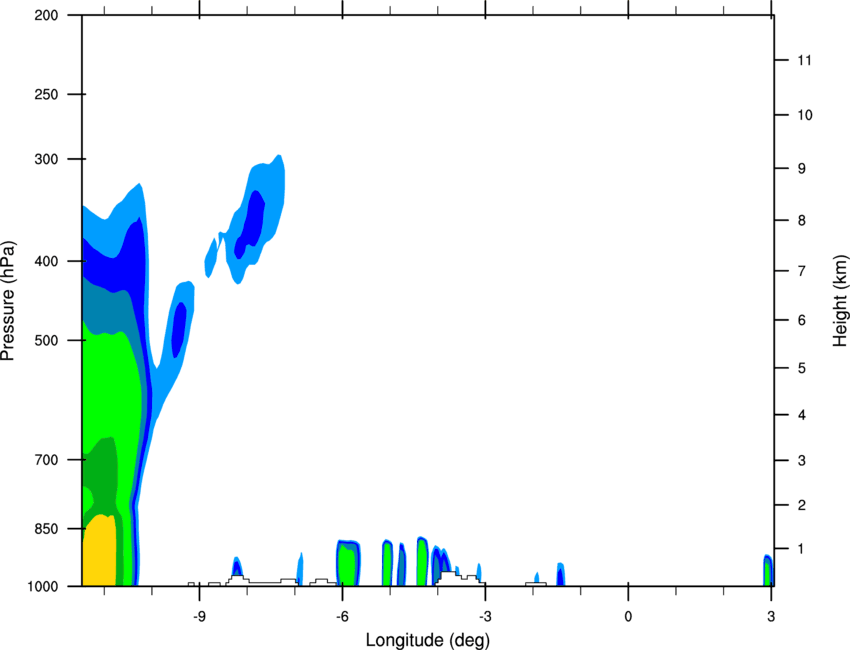The image size is (850, 650).
Task: Click the 7 km height label
Action: [x=801, y=271]
